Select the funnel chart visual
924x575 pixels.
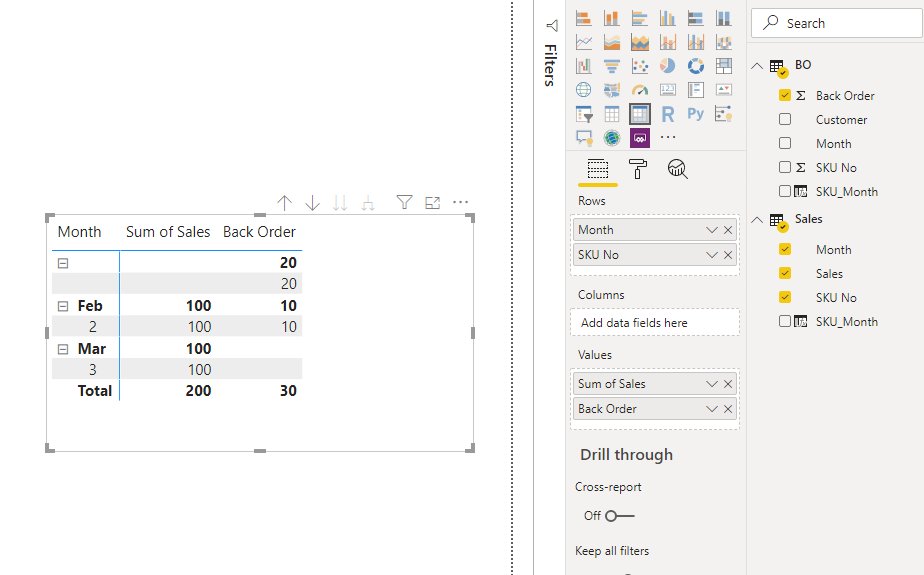(612, 66)
